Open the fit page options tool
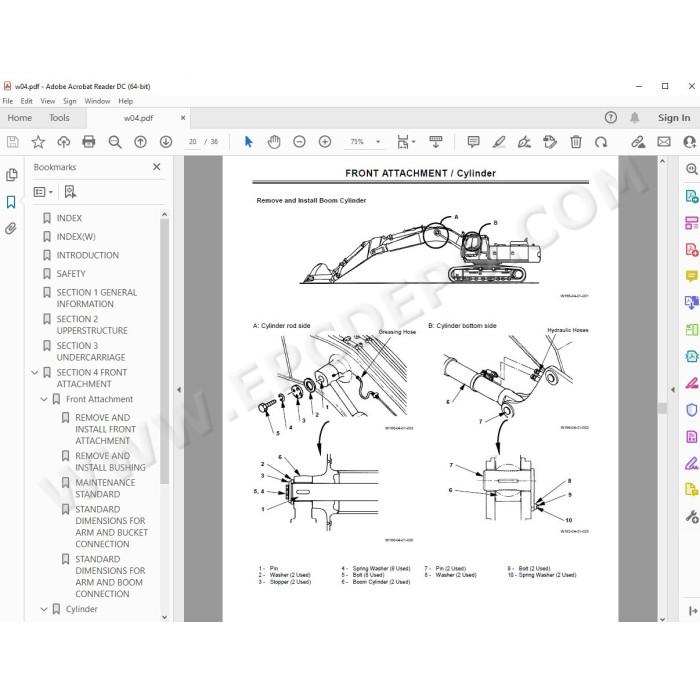700x700 pixels. coord(405,142)
